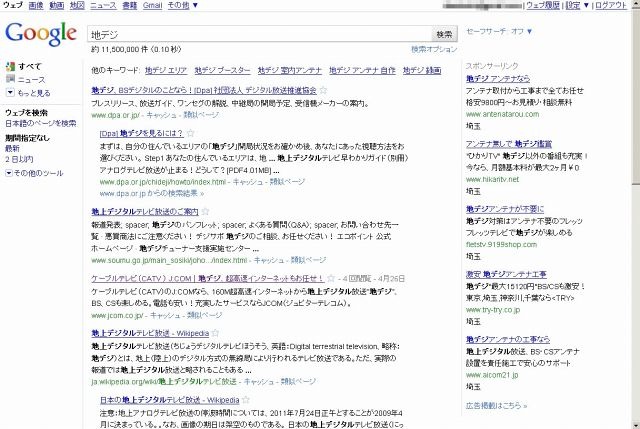640x429 pixels.
Task: Open Gmail in the top navigation
Action: 152,5
